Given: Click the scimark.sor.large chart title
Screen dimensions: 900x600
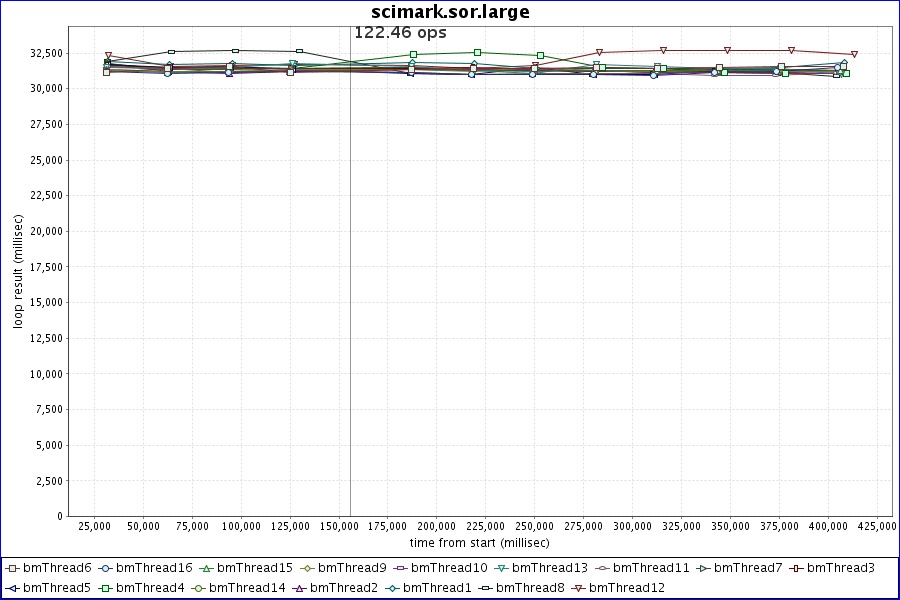Looking at the screenshot, I should click(x=450, y=12).
